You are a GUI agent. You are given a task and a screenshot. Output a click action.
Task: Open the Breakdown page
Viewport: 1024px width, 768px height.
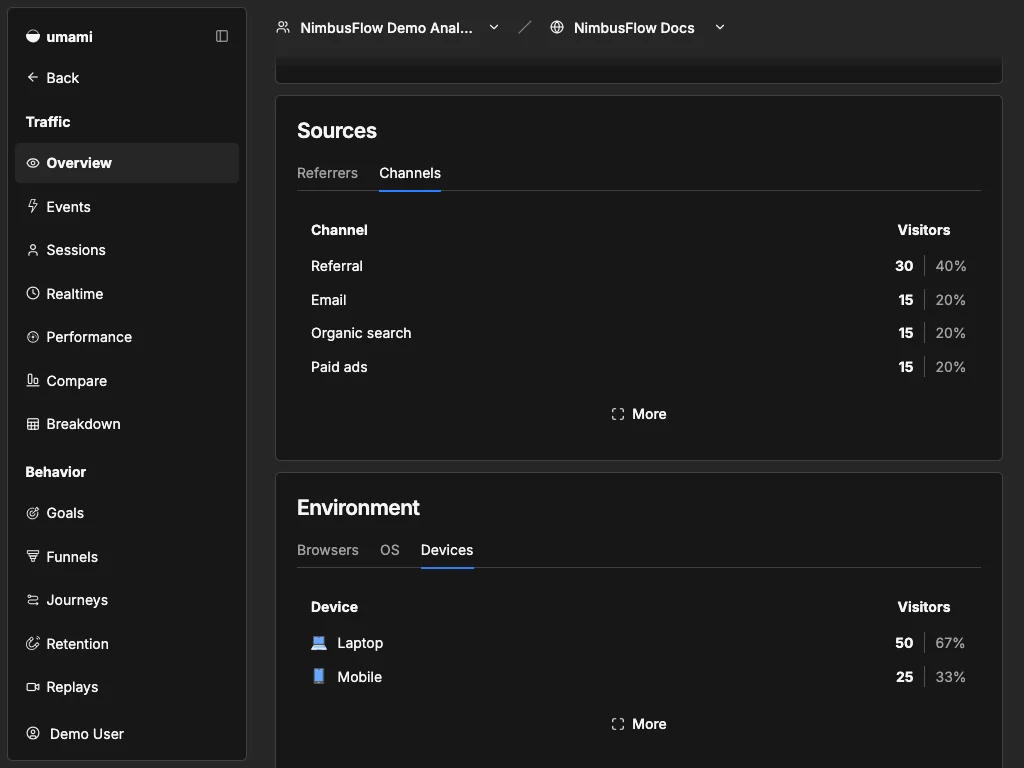click(x=127, y=424)
